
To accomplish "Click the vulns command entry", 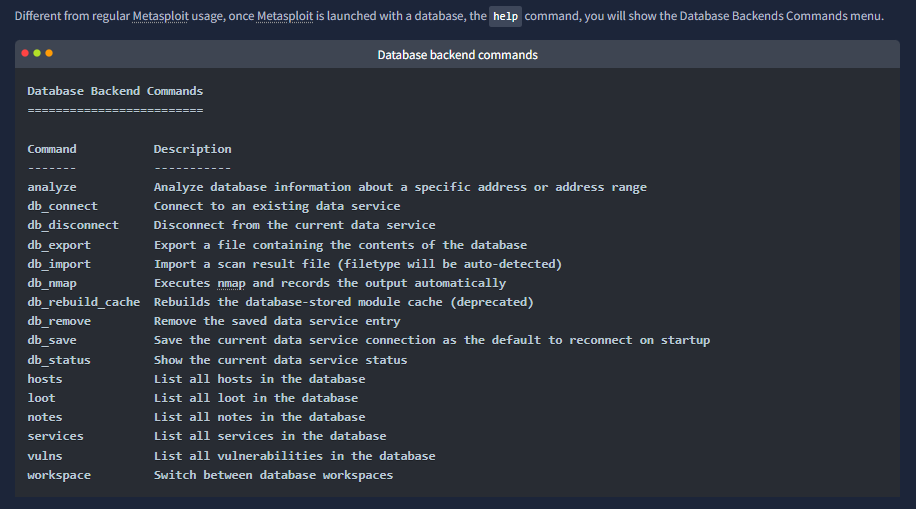I will point(45,456).
